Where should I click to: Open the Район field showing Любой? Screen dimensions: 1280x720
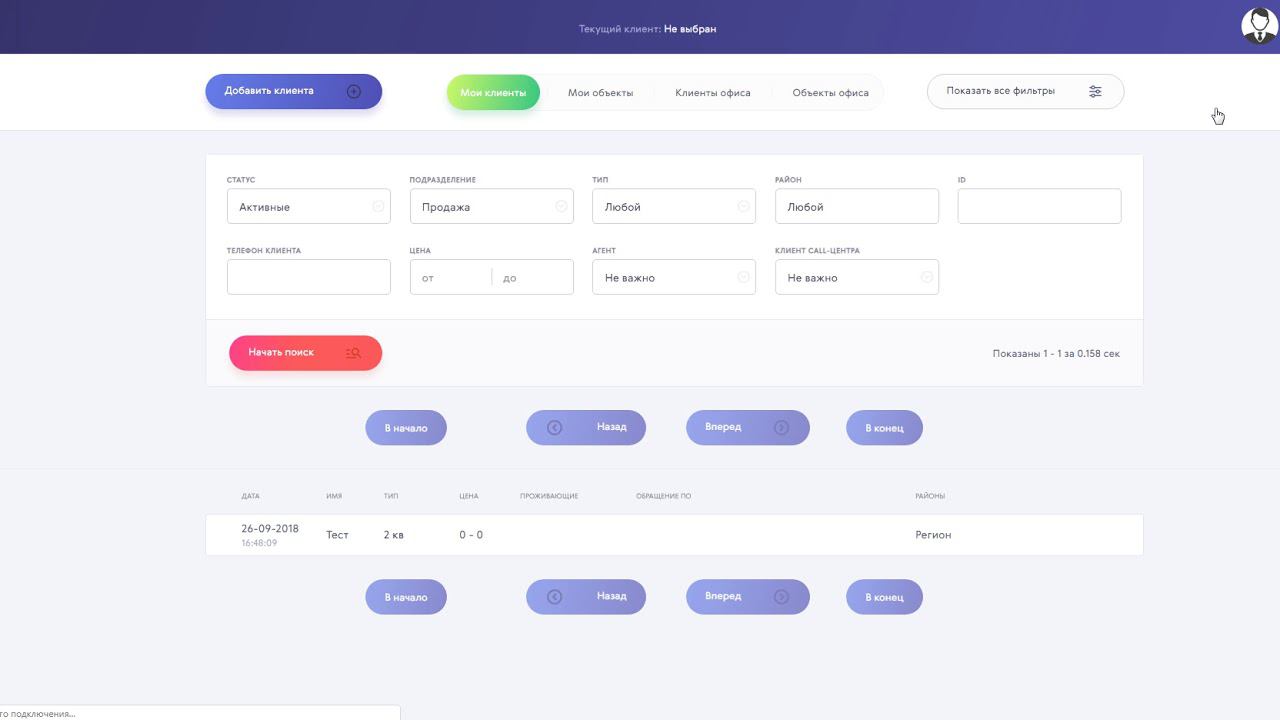[x=857, y=206]
